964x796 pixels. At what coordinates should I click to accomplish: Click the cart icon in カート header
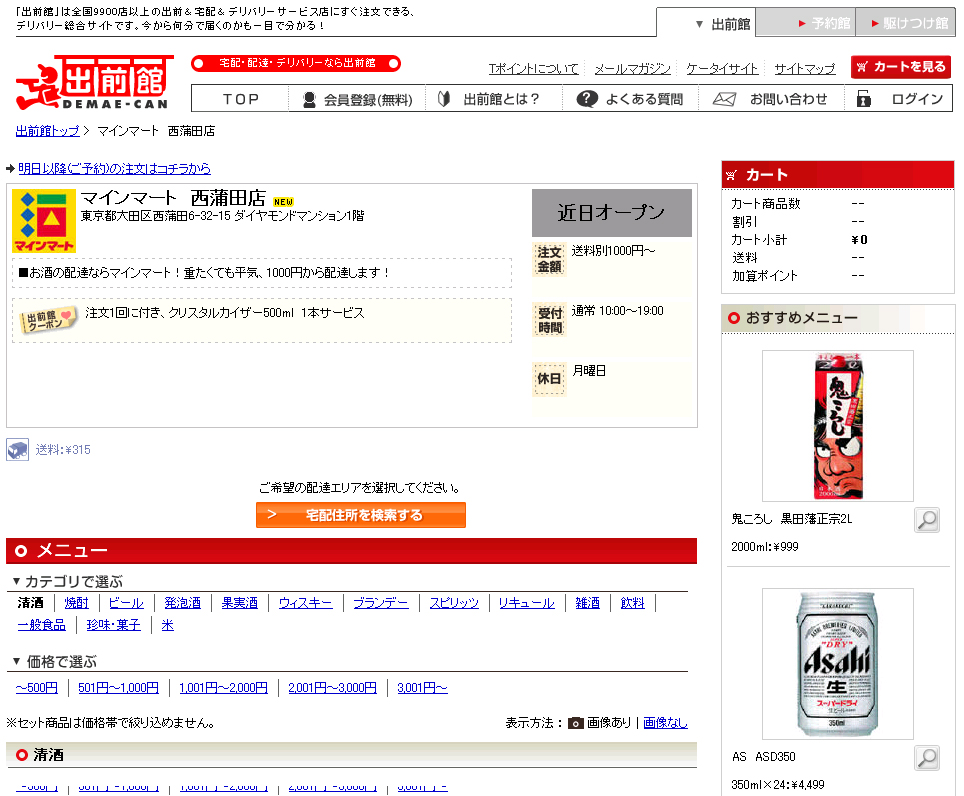pyautogui.click(x=732, y=175)
